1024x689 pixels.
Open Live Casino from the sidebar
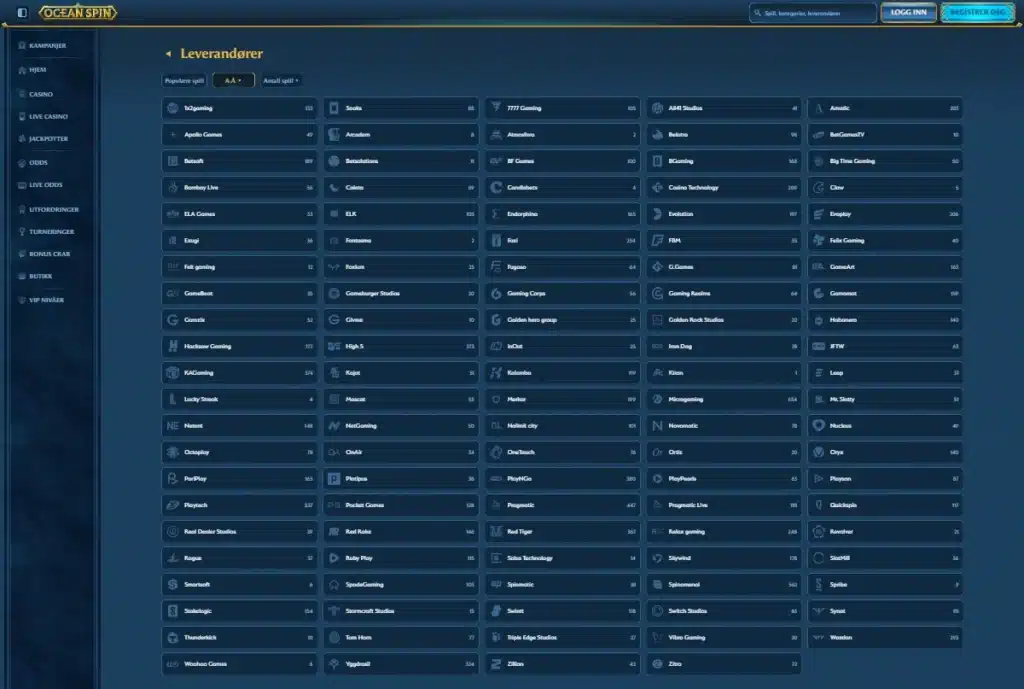click(x=48, y=117)
